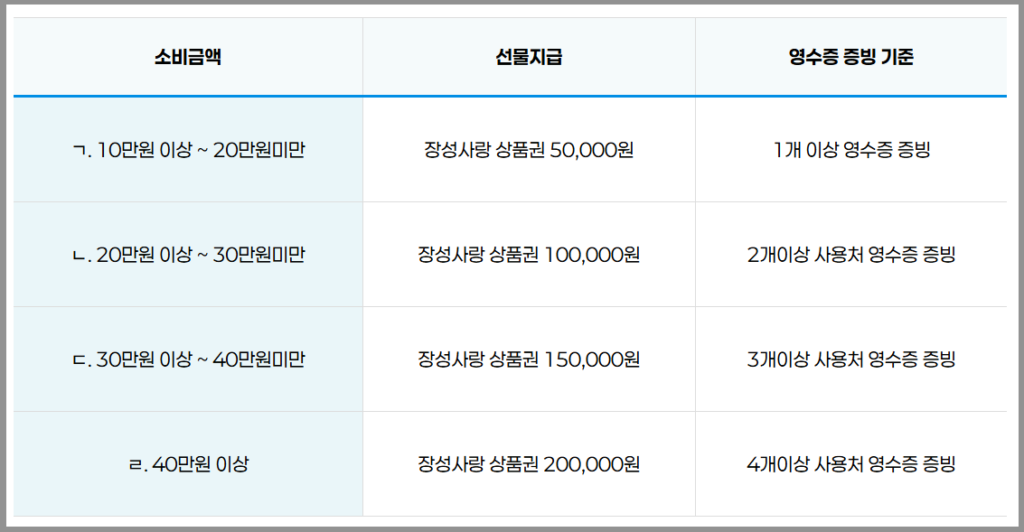Click the 선물지급 column header
Viewport: 1024px width, 532px height.
(529, 57)
